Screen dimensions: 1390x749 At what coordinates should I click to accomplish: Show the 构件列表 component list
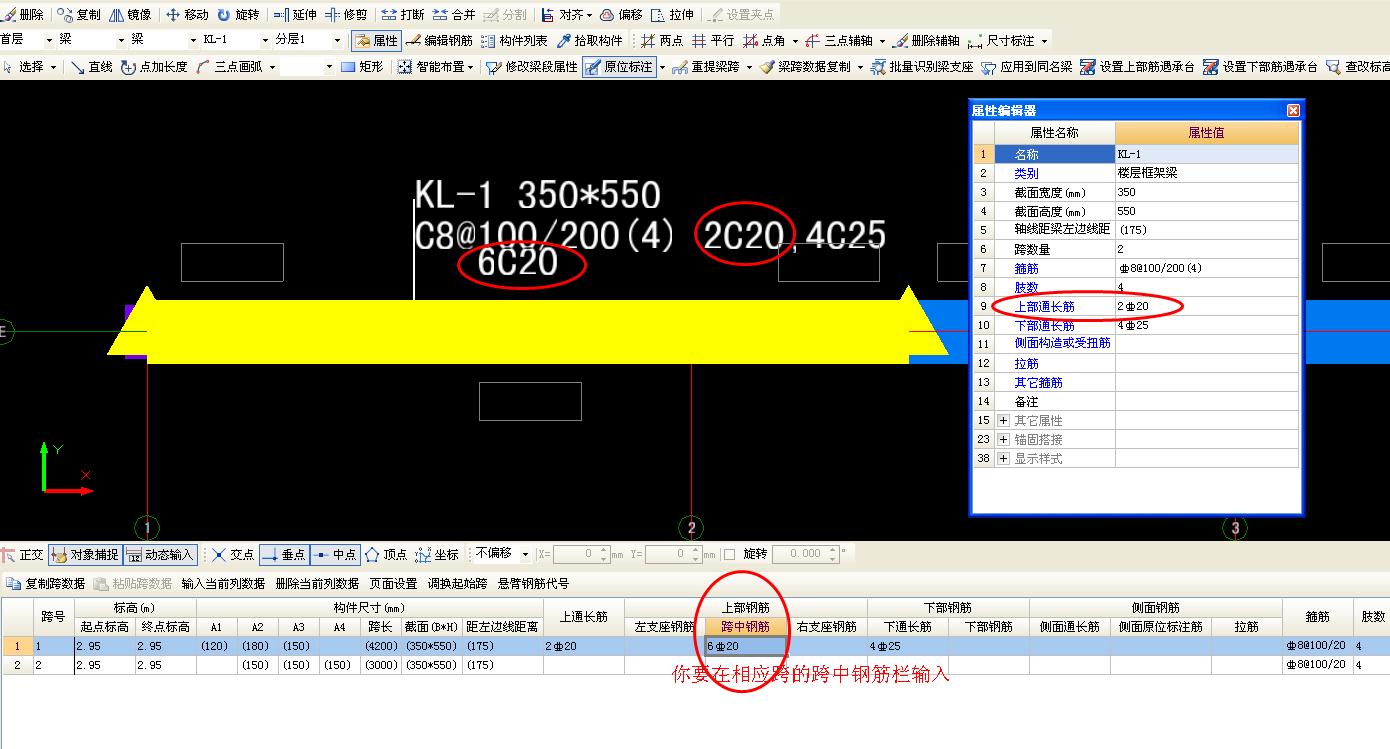point(514,41)
